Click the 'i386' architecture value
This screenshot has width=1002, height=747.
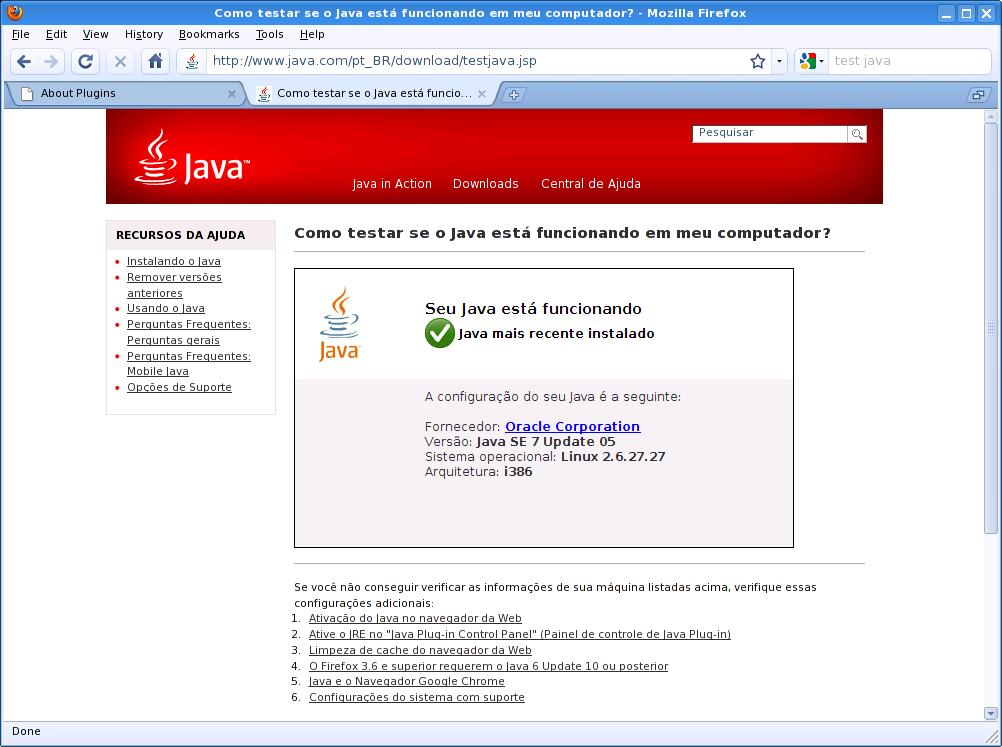518,472
